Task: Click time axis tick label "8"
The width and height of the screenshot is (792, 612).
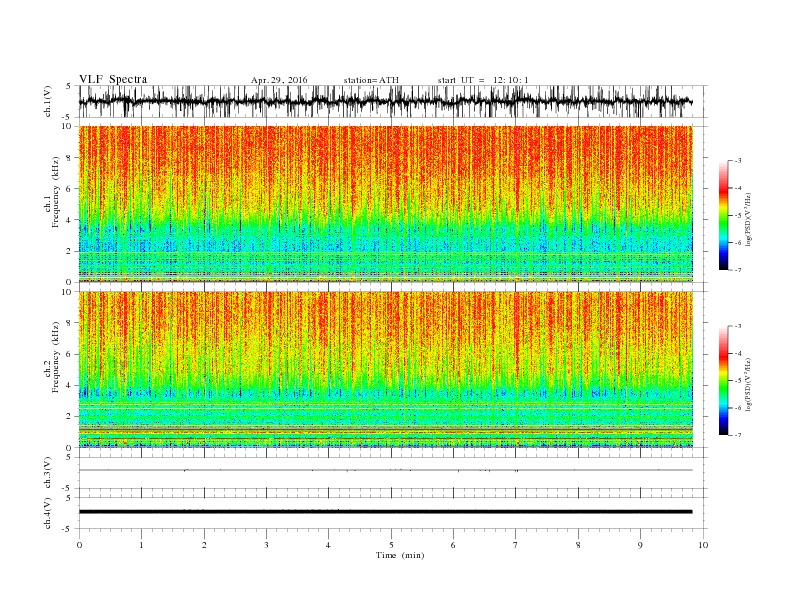Action: click(578, 545)
